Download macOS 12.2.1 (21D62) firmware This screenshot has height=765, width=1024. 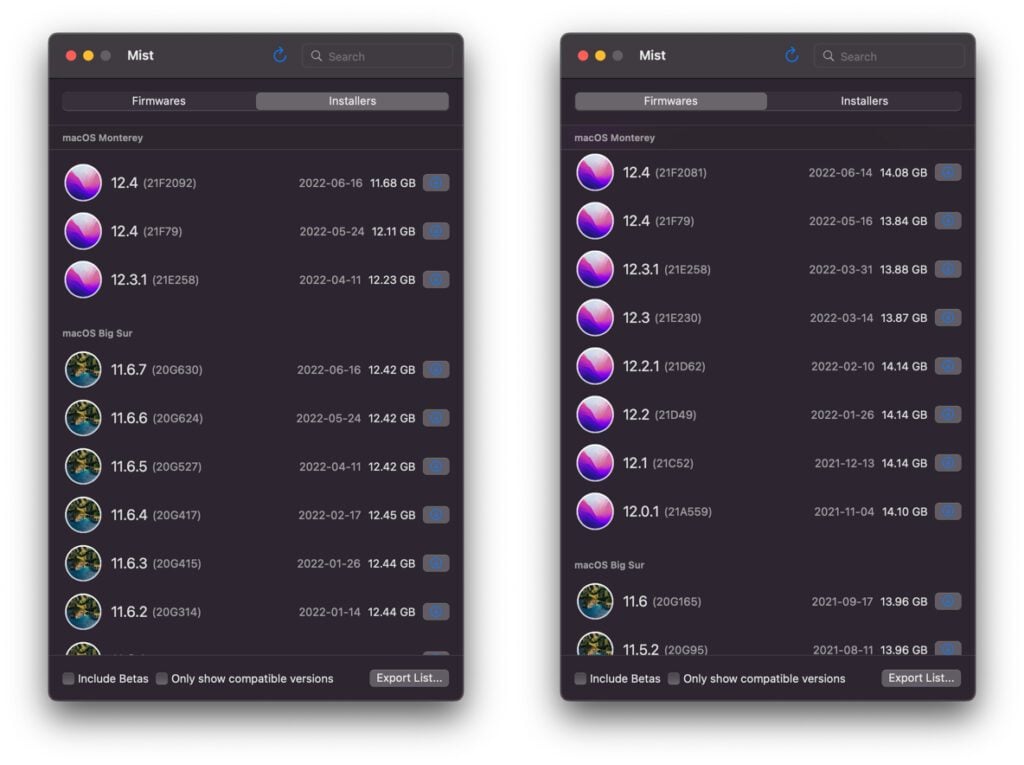[x=948, y=366]
